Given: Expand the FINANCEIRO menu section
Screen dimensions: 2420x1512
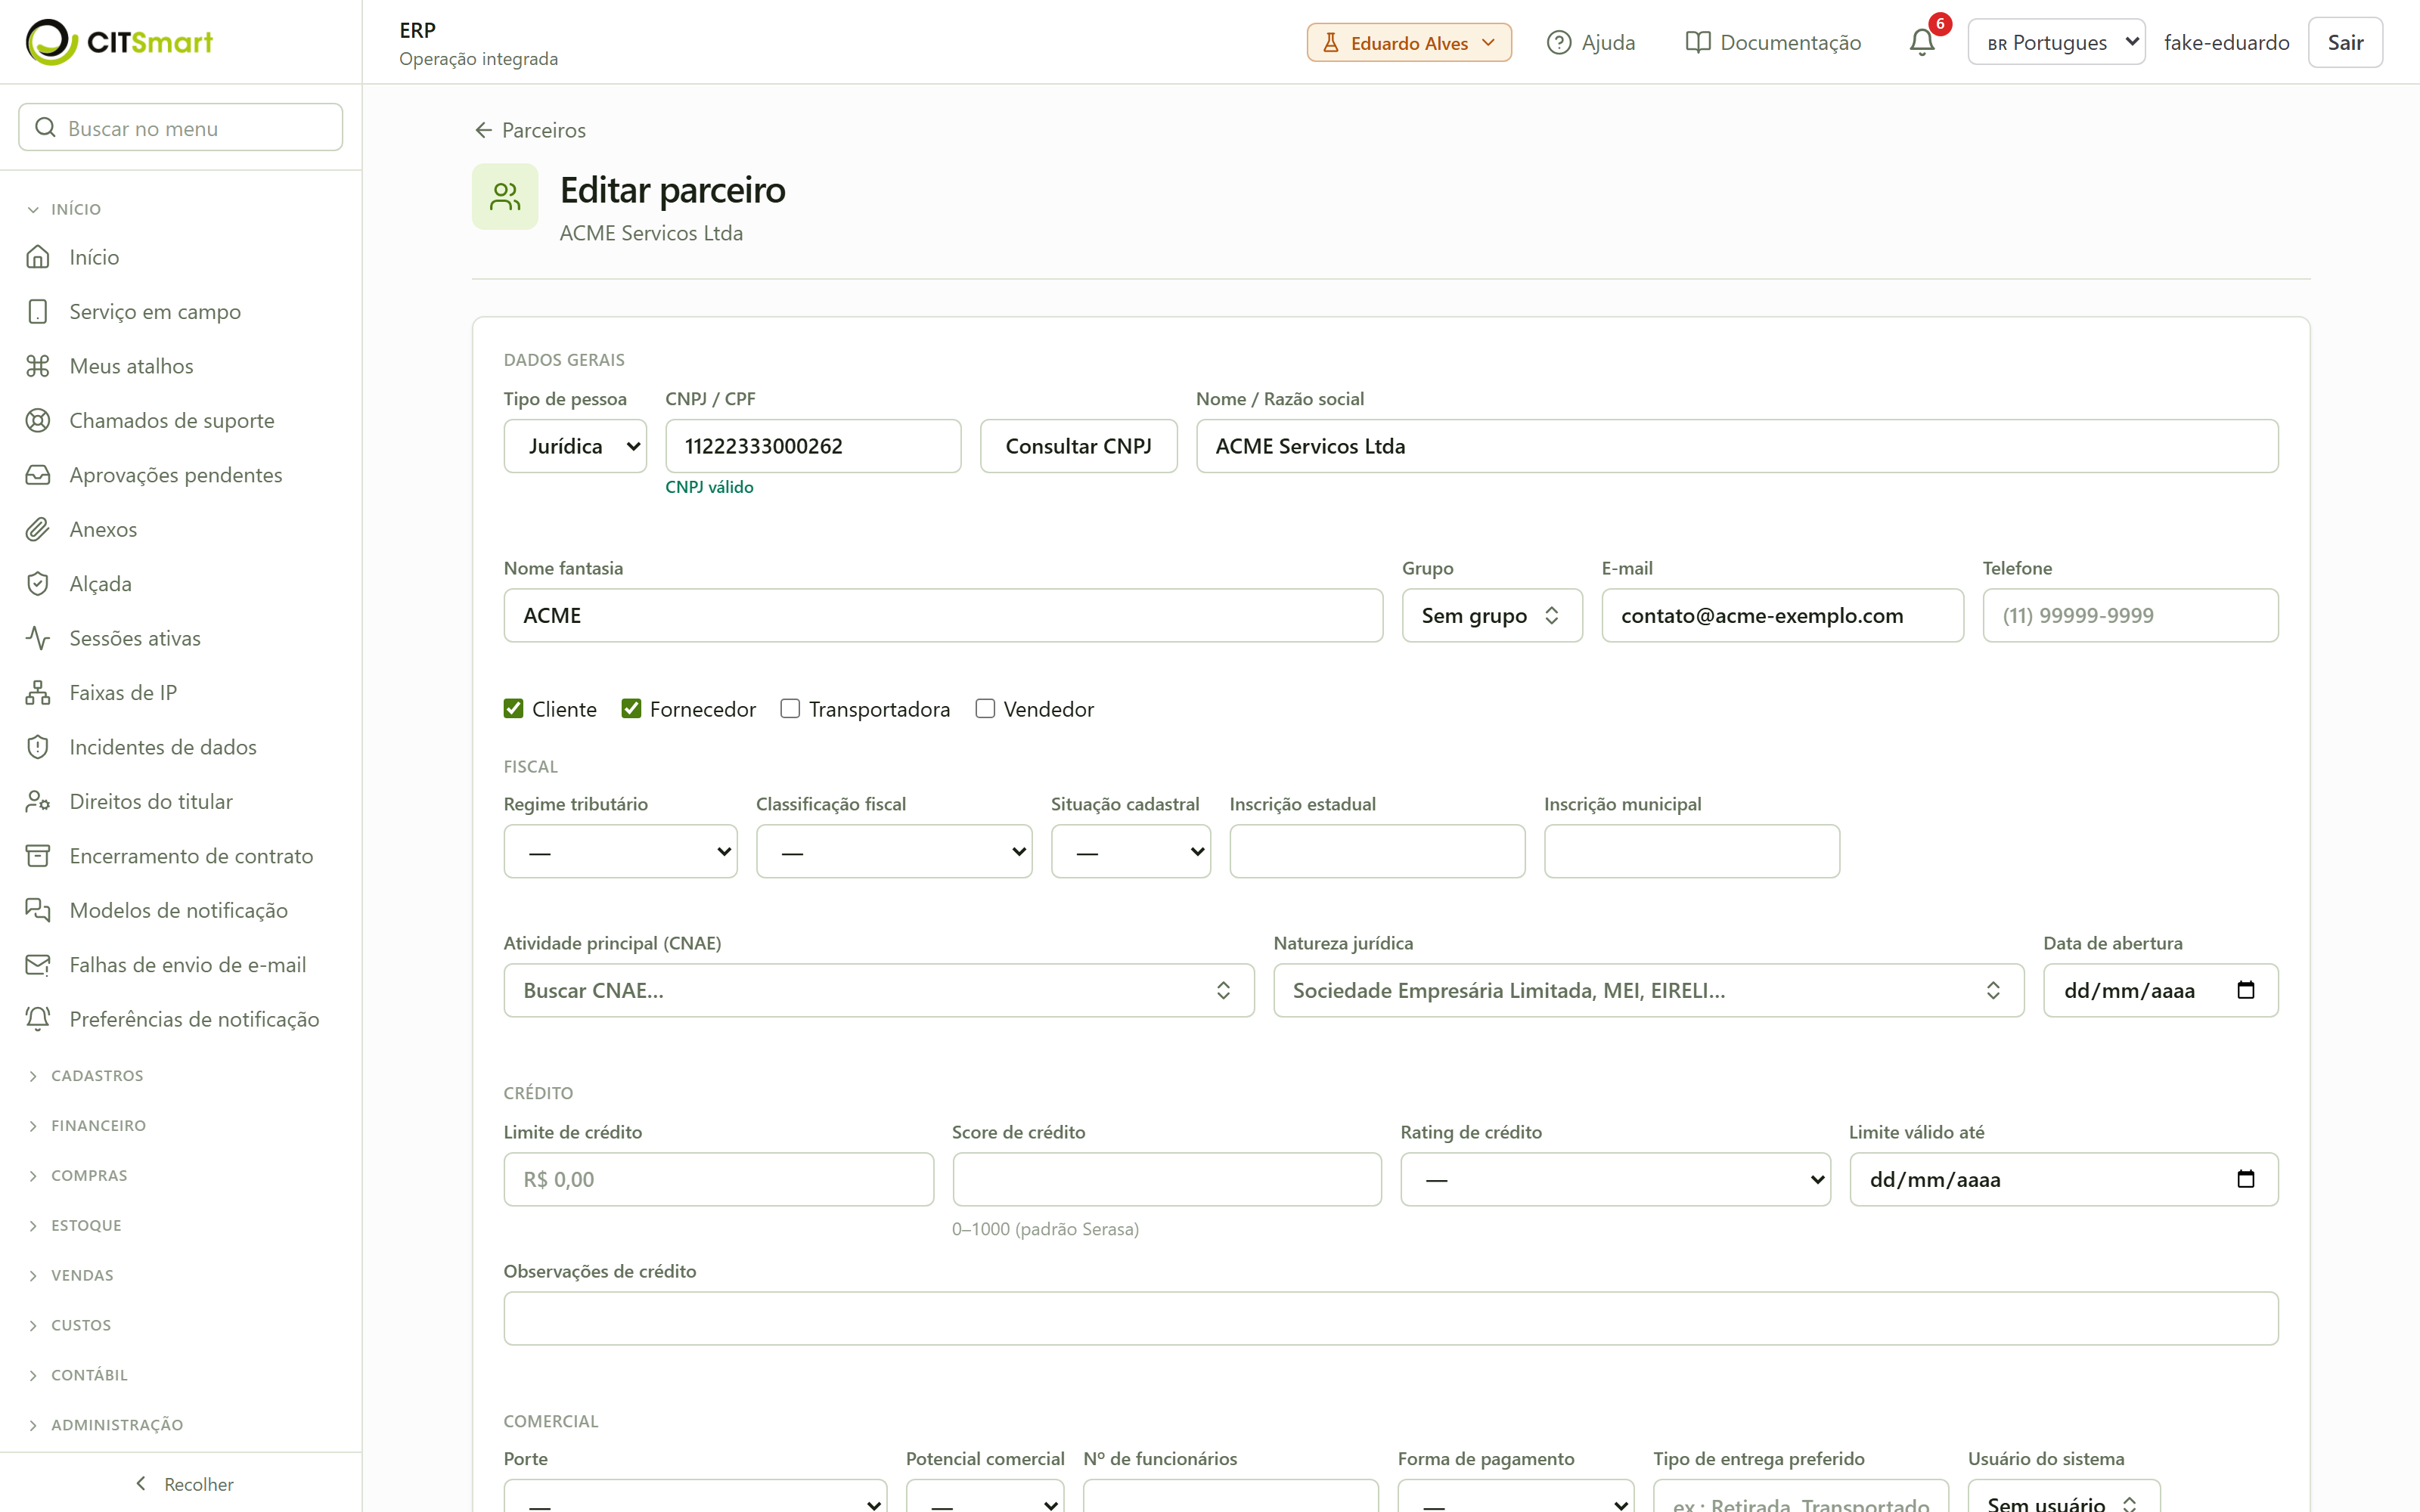Looking at the screenshot, I should pos(98,1126).
